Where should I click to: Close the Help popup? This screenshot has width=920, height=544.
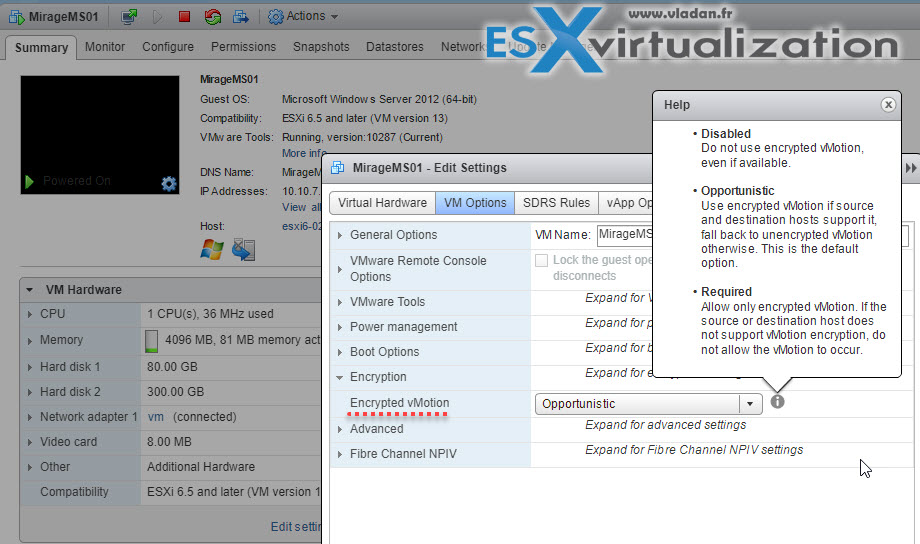[888, 104]
